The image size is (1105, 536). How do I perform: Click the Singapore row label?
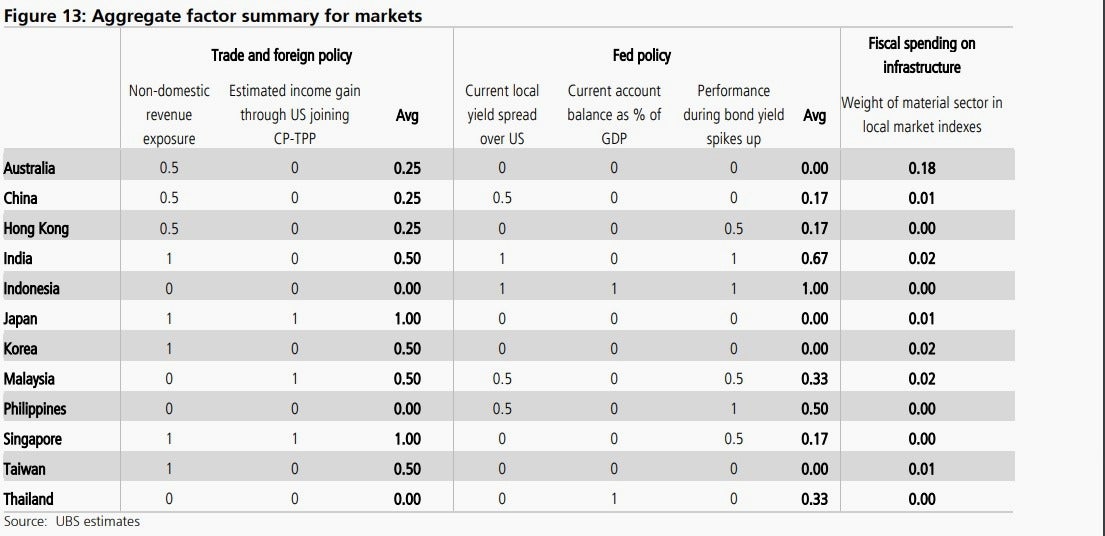(32, 440)
